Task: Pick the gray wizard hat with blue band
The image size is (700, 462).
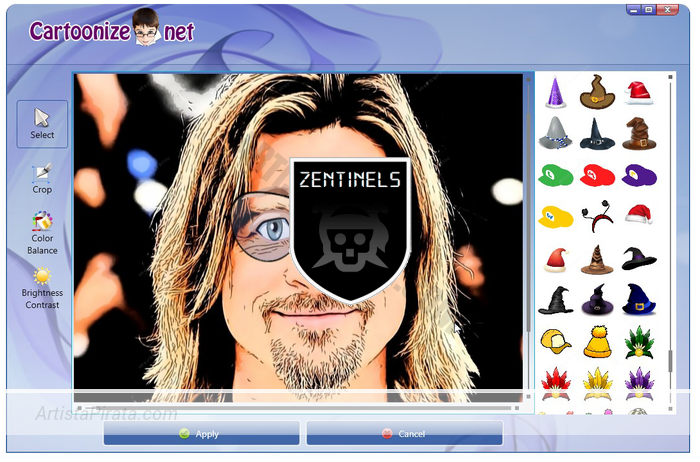Action: (x=555, y=133)
